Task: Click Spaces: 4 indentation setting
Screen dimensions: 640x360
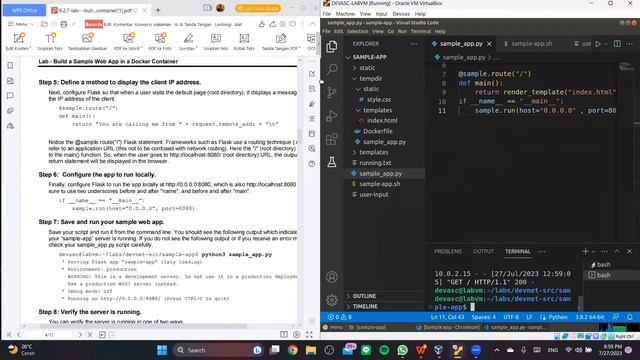Action: [x=484, y=317]
